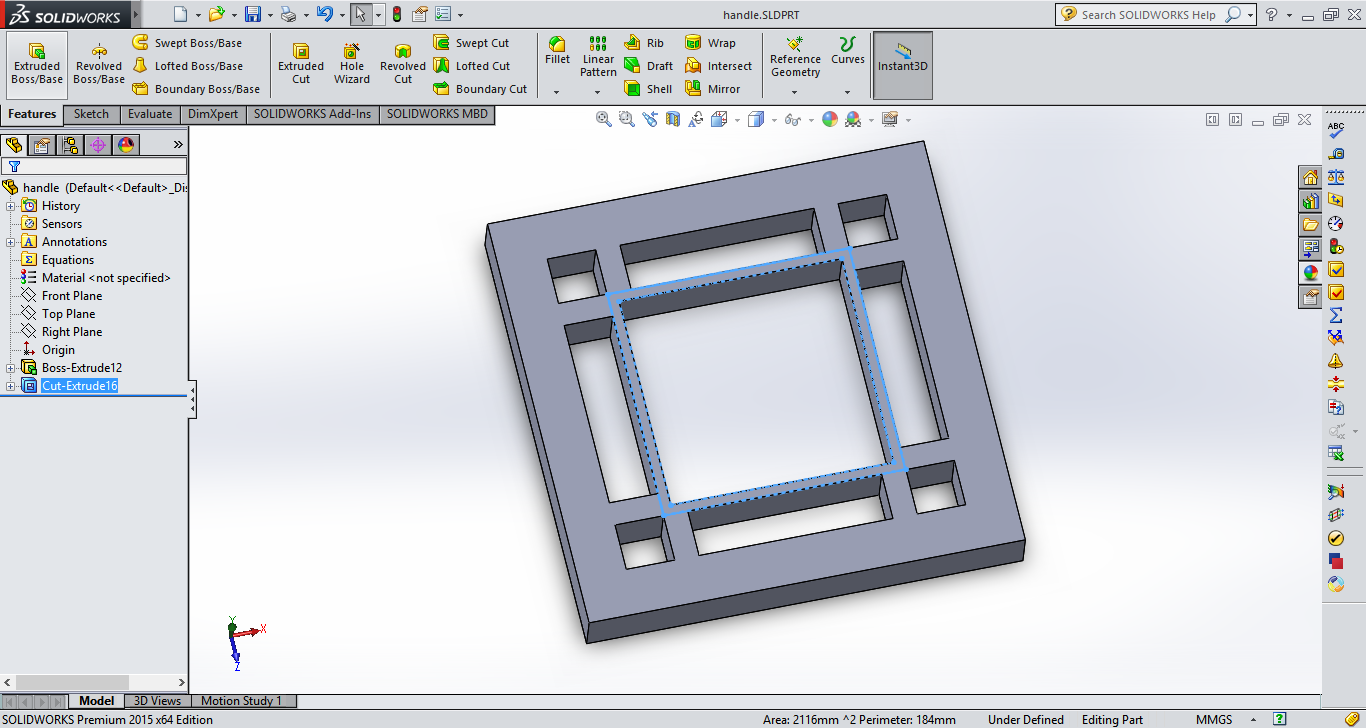The width and height of the screenshot is (1366, 728).
Task: Select the Boundary Cut tool
Action: tap(479, 89)
